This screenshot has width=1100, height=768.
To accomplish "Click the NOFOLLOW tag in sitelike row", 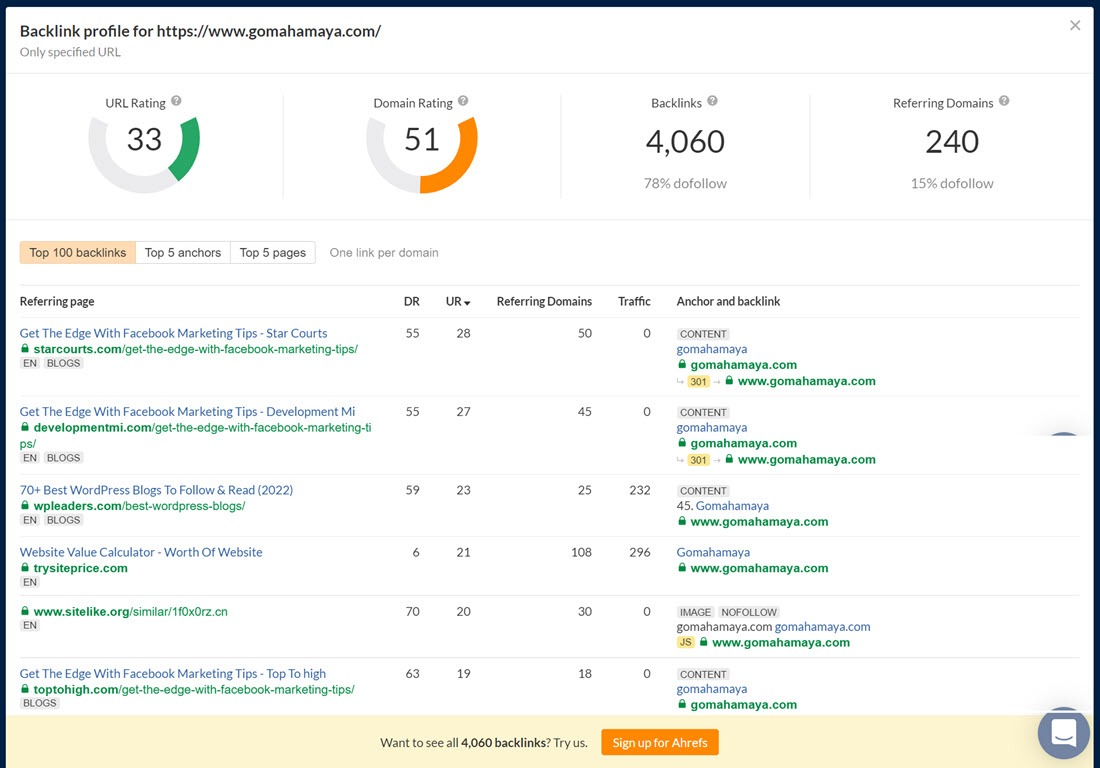I will coord(749,612).
